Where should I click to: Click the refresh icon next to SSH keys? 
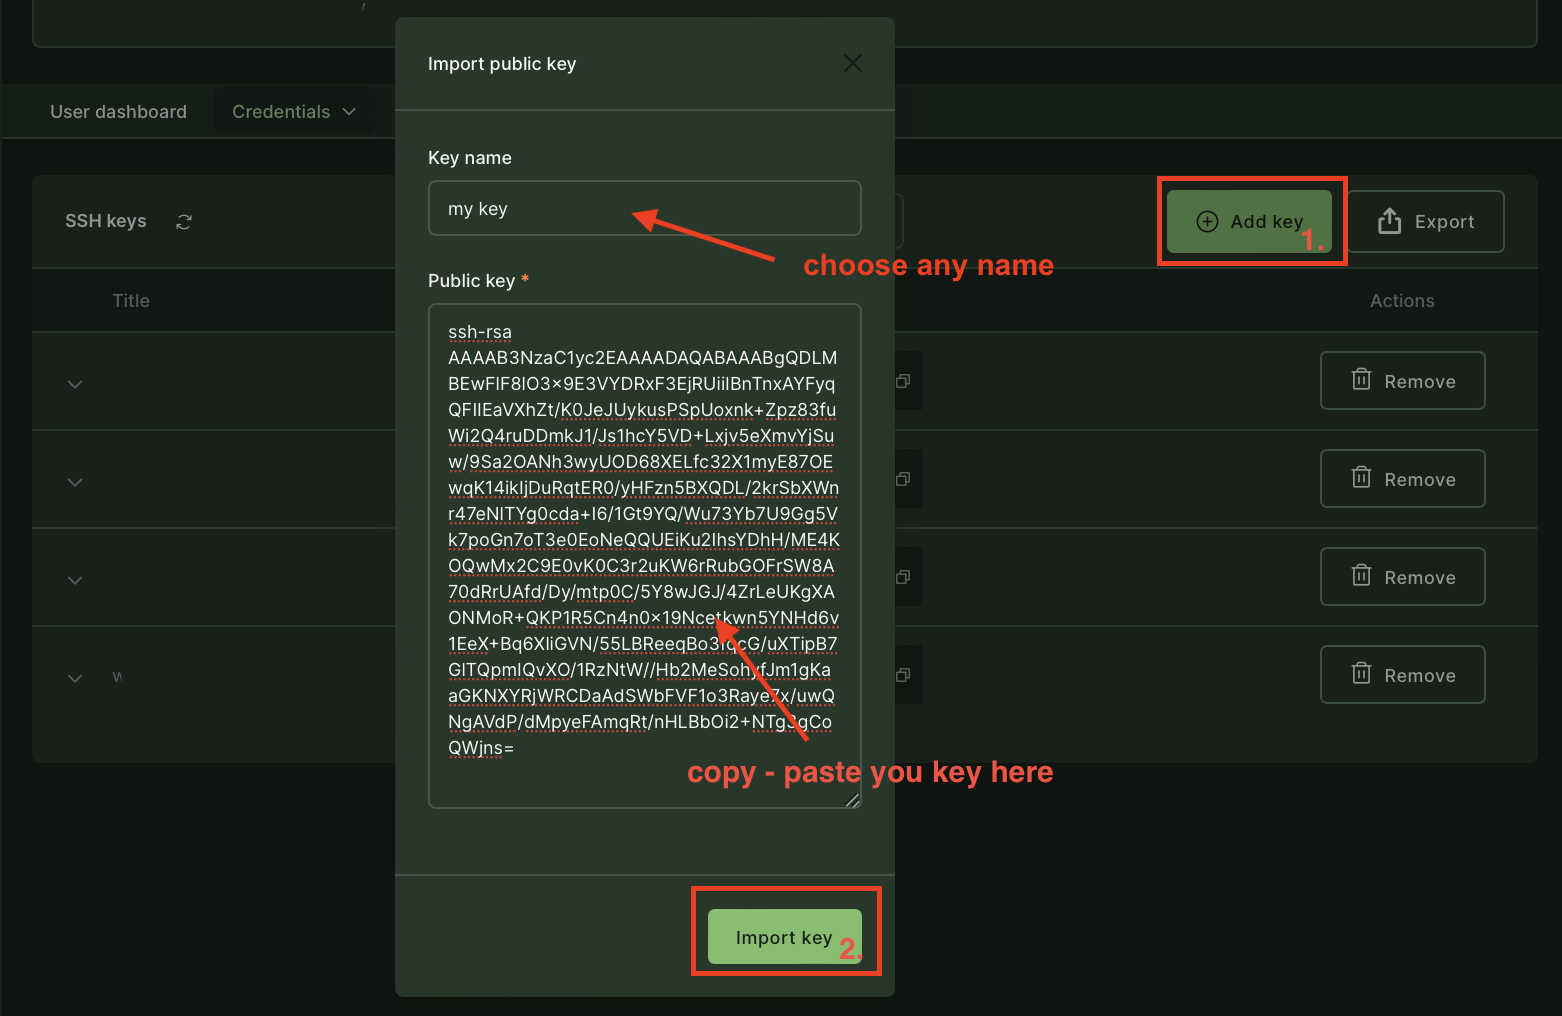[184, 222]
